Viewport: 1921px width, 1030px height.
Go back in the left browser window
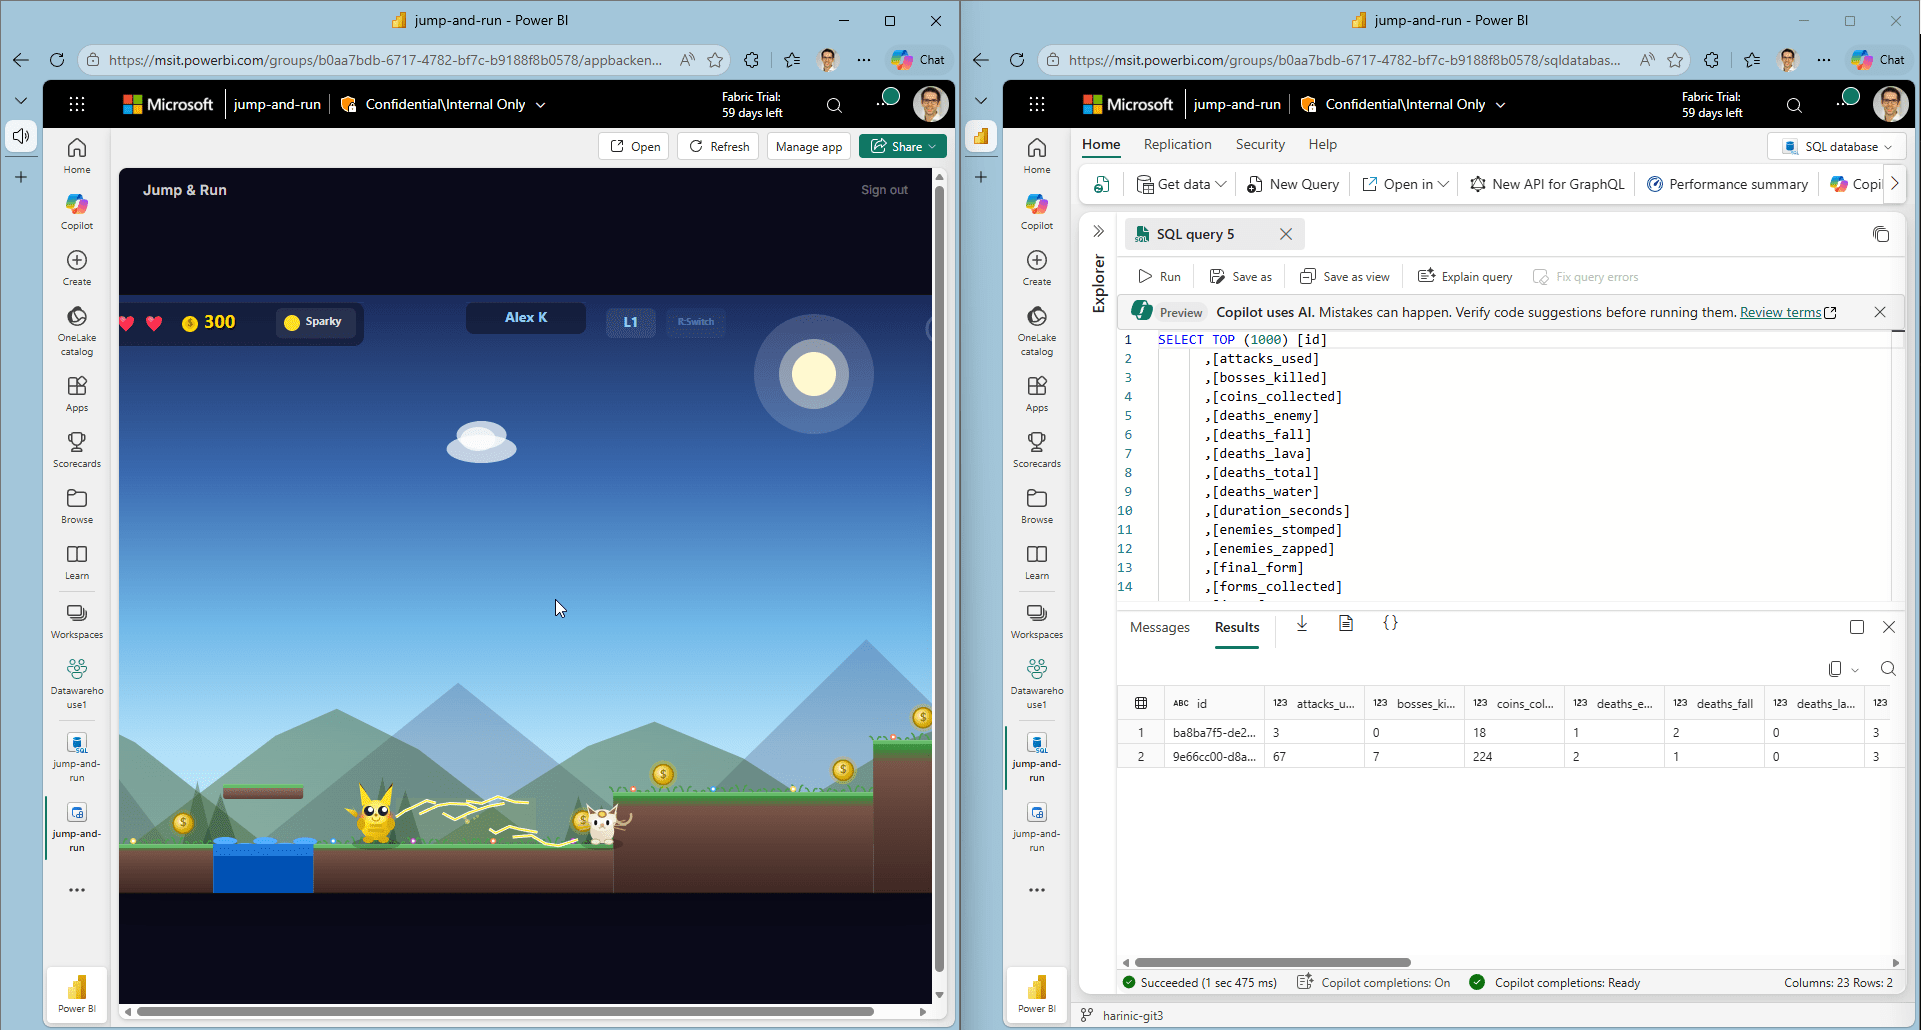click(x=21, y=60)
